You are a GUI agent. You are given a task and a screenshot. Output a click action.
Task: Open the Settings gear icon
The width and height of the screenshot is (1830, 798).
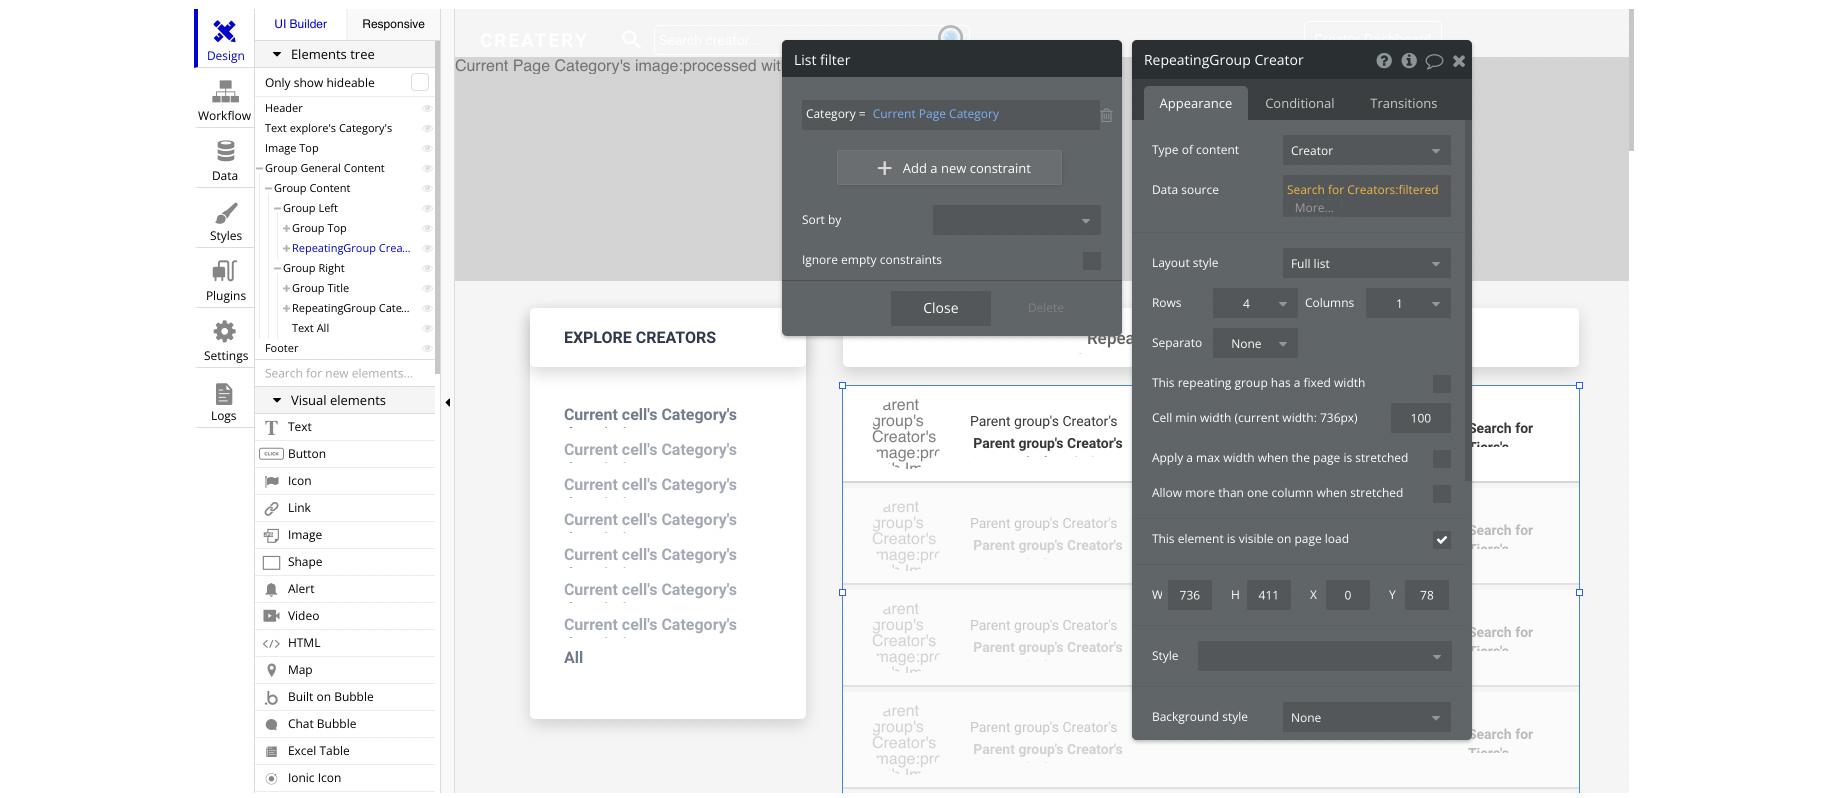(x=225, y=331)
